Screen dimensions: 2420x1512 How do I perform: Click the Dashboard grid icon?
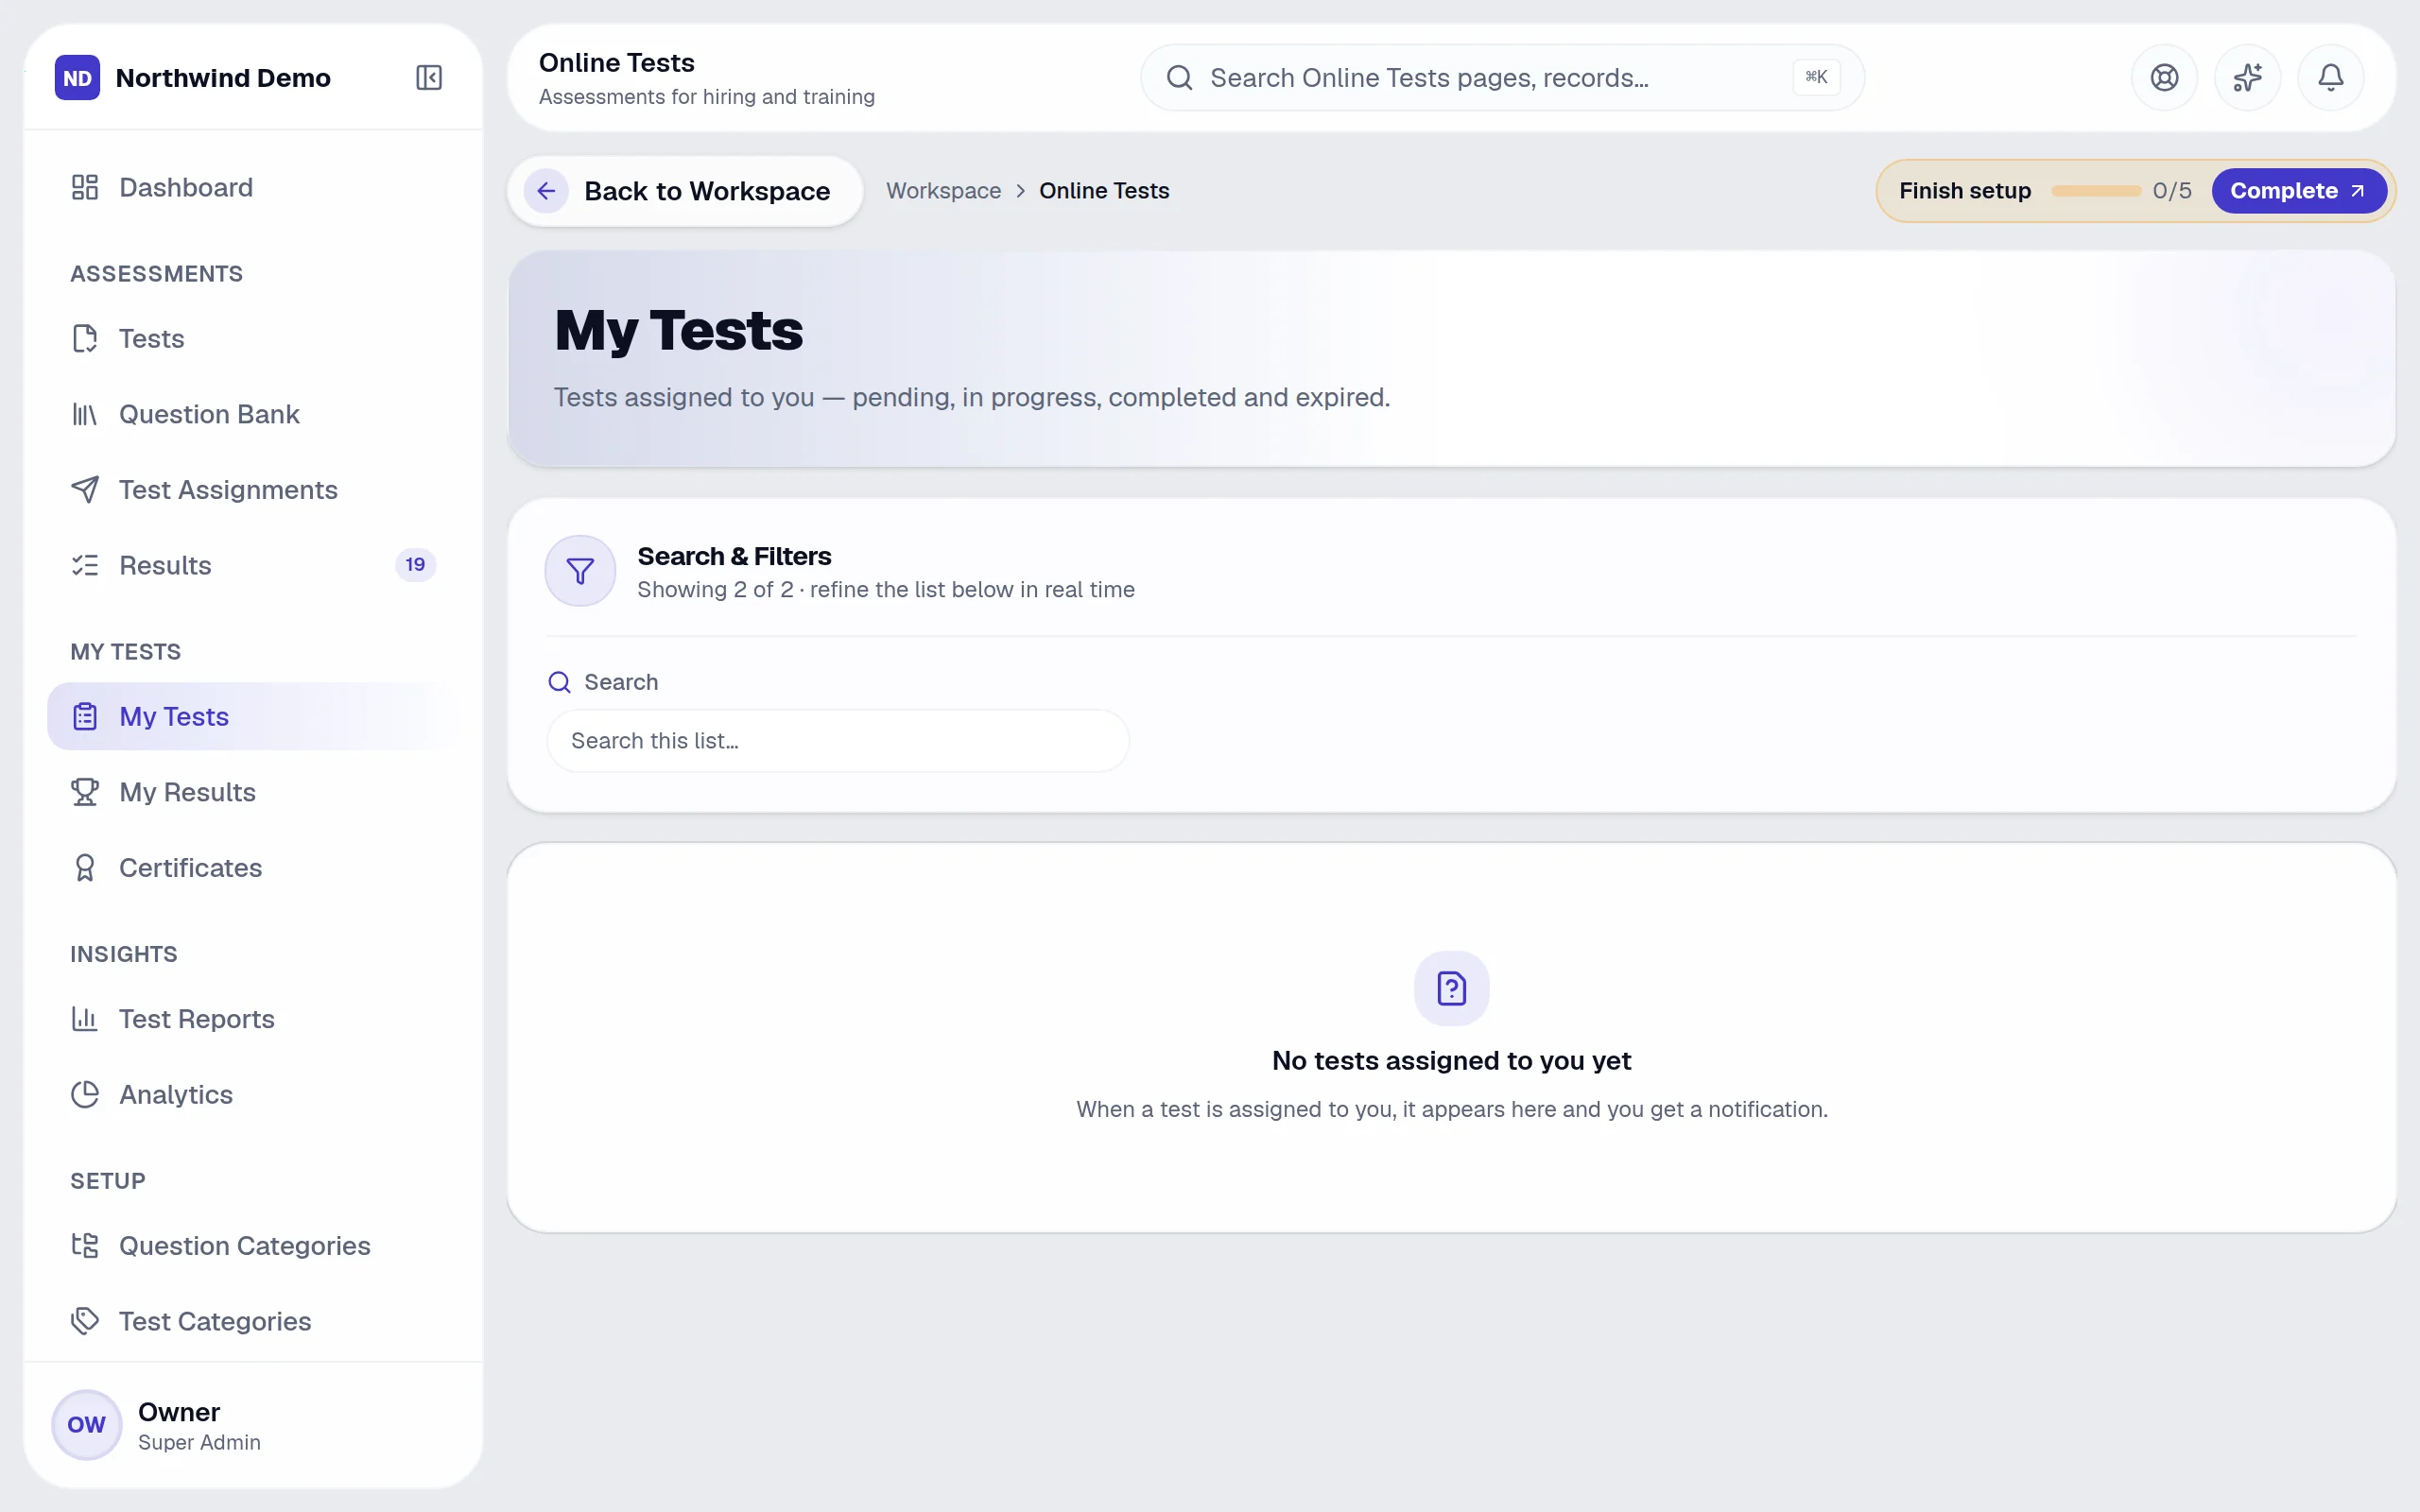[85, 187]
